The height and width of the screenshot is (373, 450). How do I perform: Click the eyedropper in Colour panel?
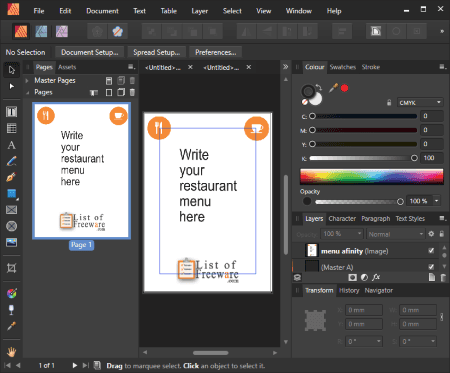334,88
